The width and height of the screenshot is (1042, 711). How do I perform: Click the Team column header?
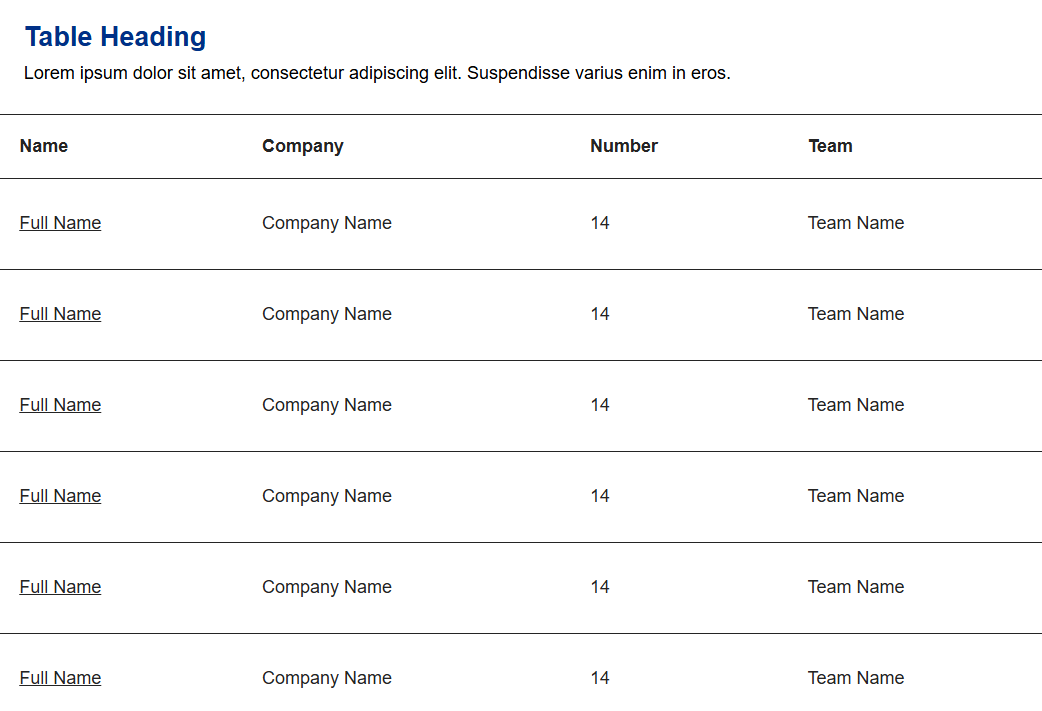pyautogui.click(x=830, y=146)
